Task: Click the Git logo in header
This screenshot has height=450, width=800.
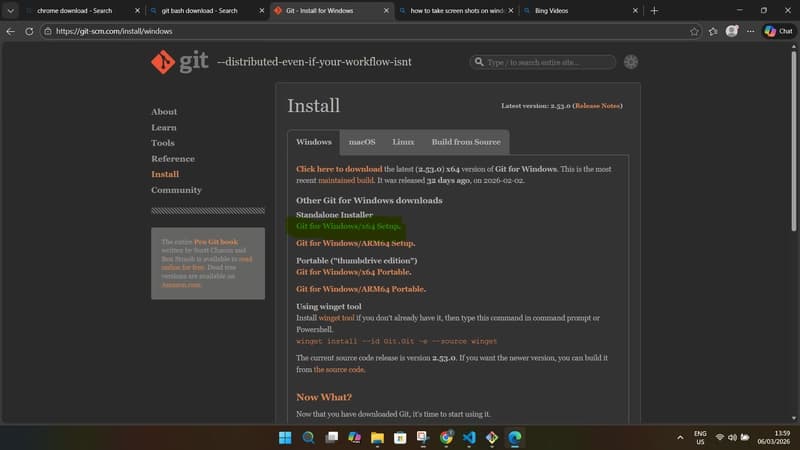Action: click(179, 62)
